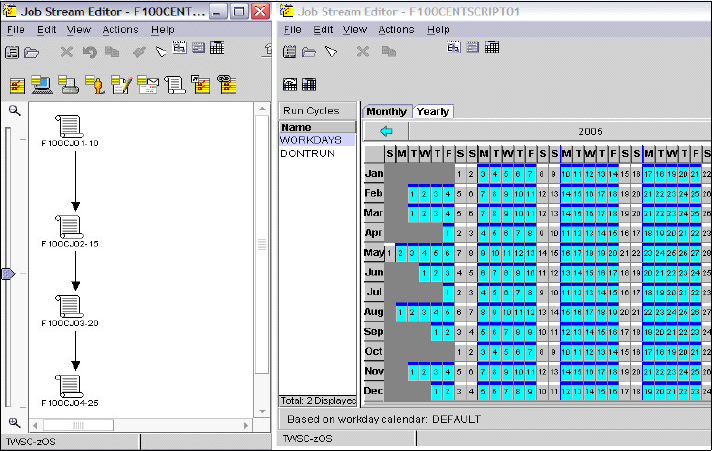The height and width of the screenshot is (451, 712).
Task: Click the open folder icon in left toolbar
Action: click(x=31, y=53)
